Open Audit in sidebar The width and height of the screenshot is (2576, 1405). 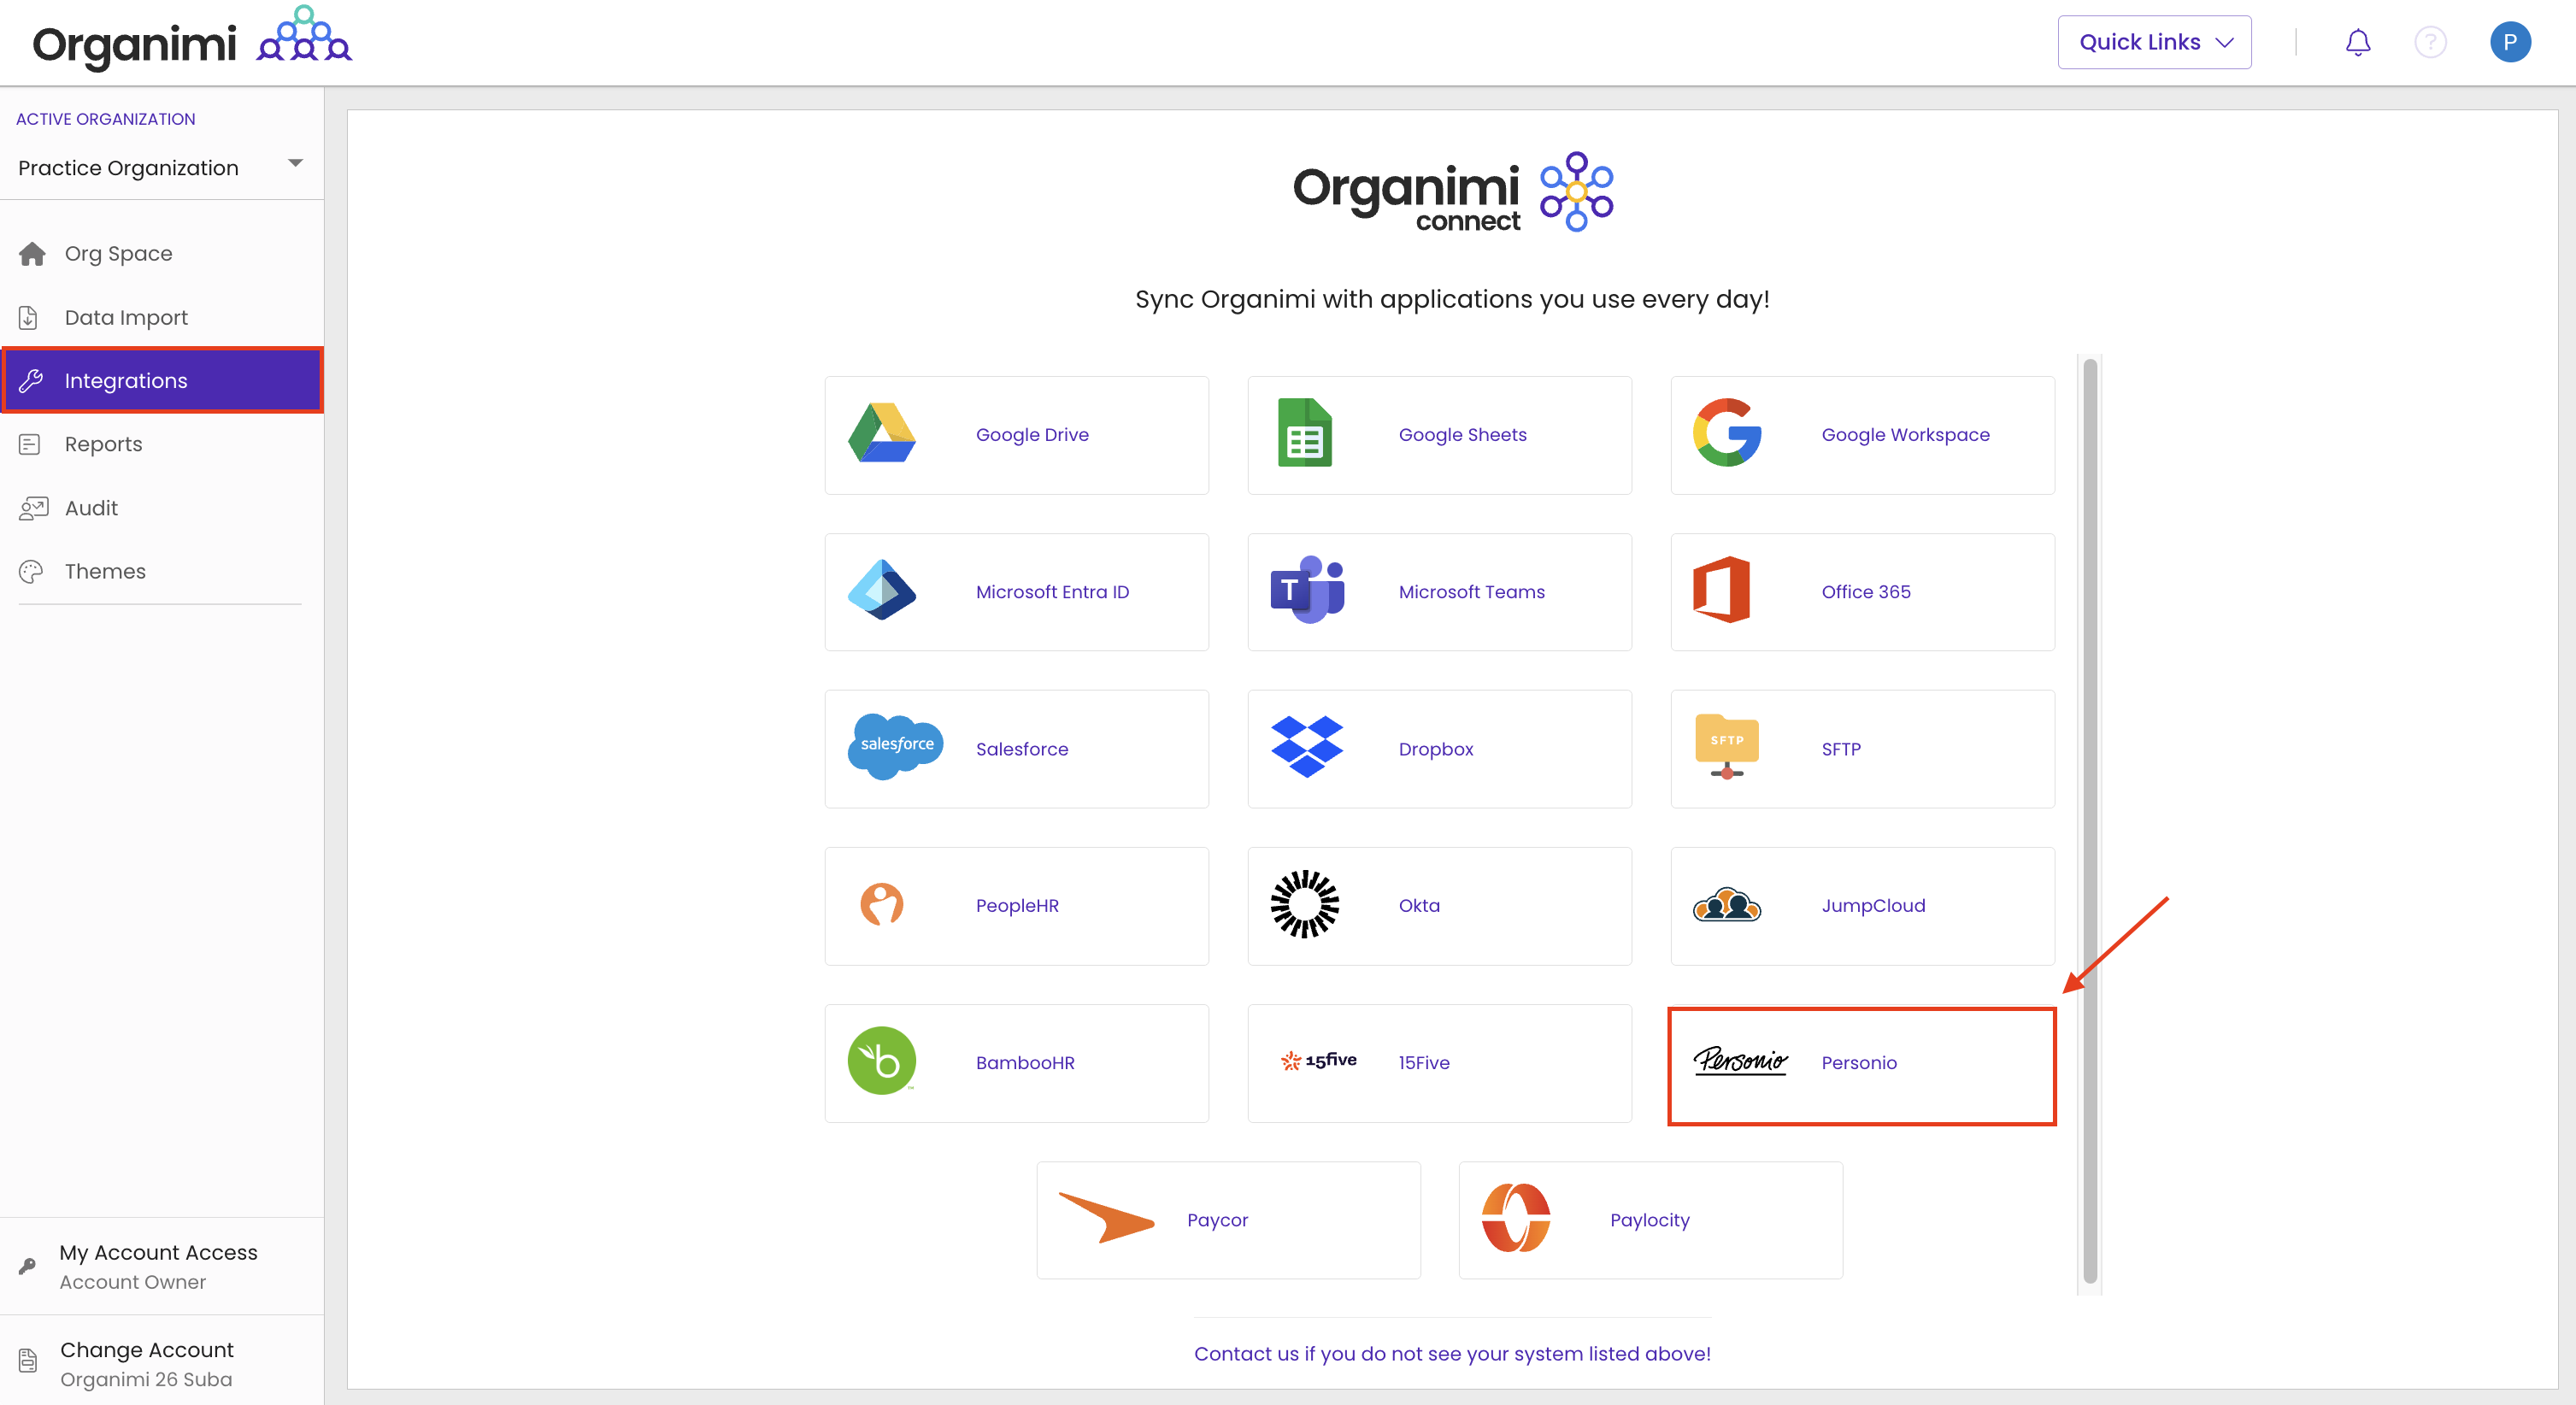pyautogui.click(x=162, y=508)
